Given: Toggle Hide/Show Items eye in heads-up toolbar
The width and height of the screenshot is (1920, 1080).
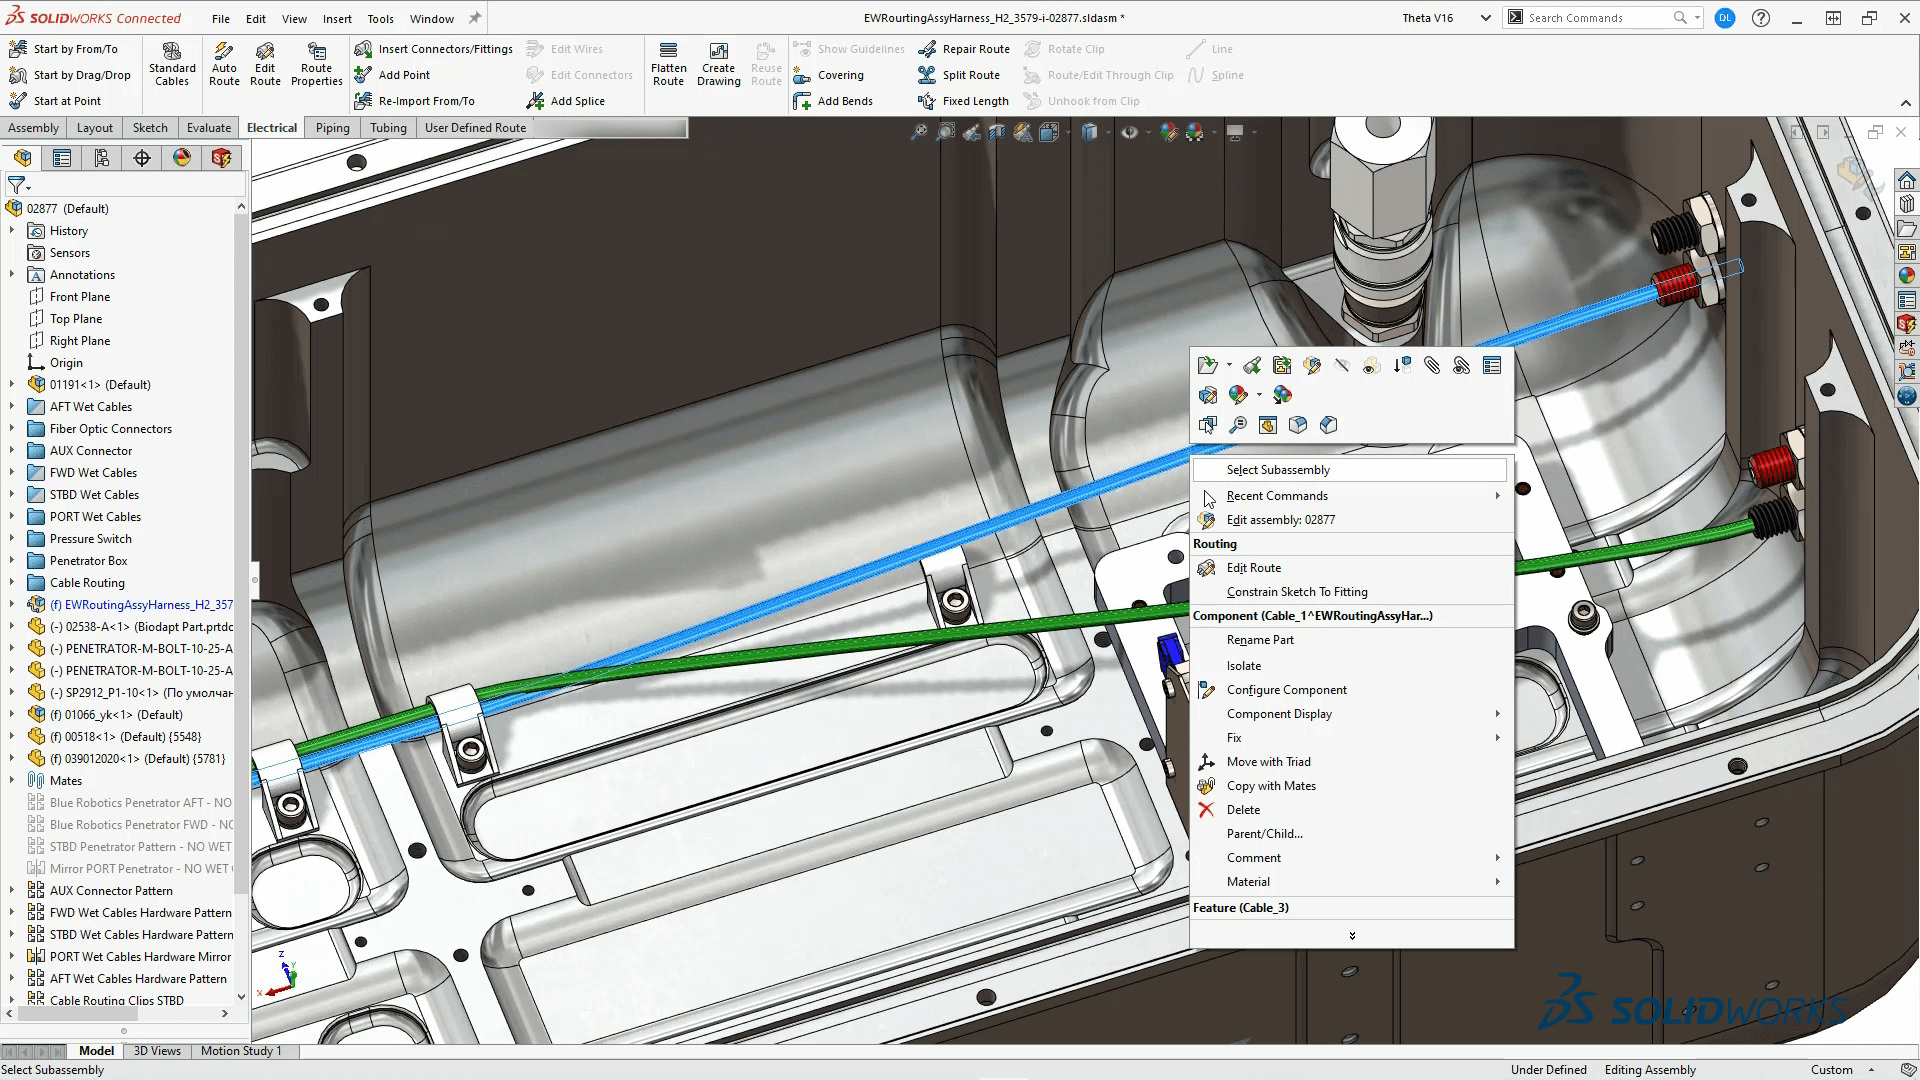Looking at the screenshot, I should (x=1129, y=132).
